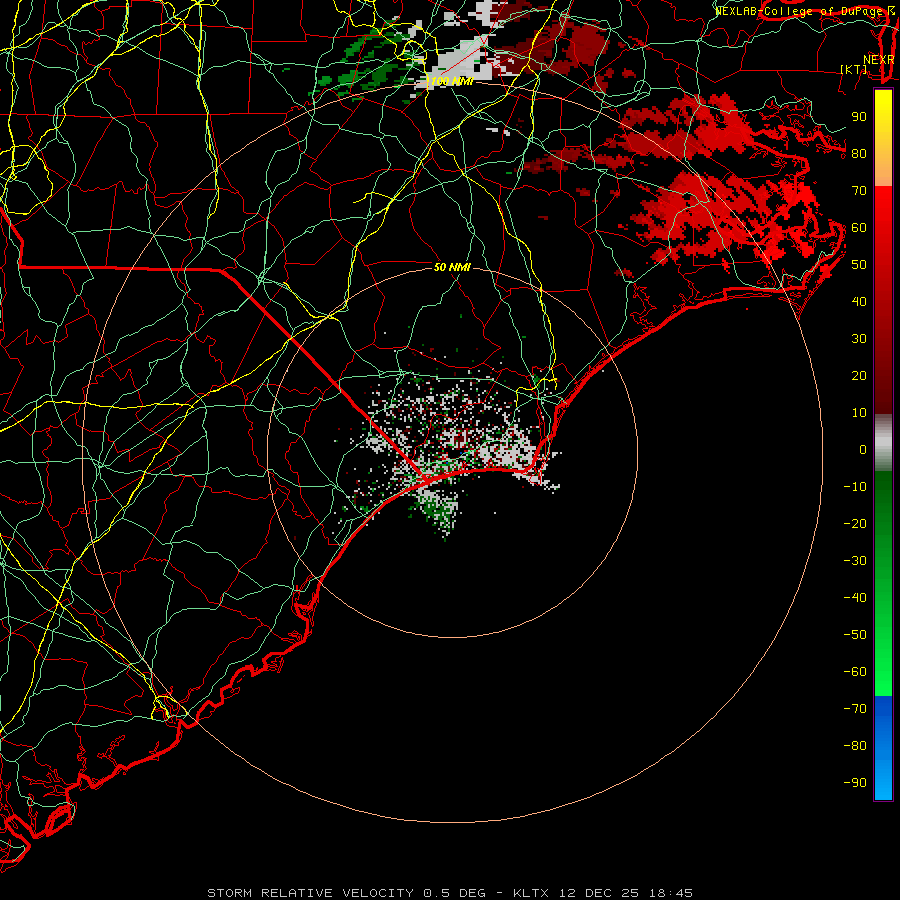The height and width of the screenshot is (900, 900).
Task: Click the NEXR label at the top right
Action: [x=879, y=60]
